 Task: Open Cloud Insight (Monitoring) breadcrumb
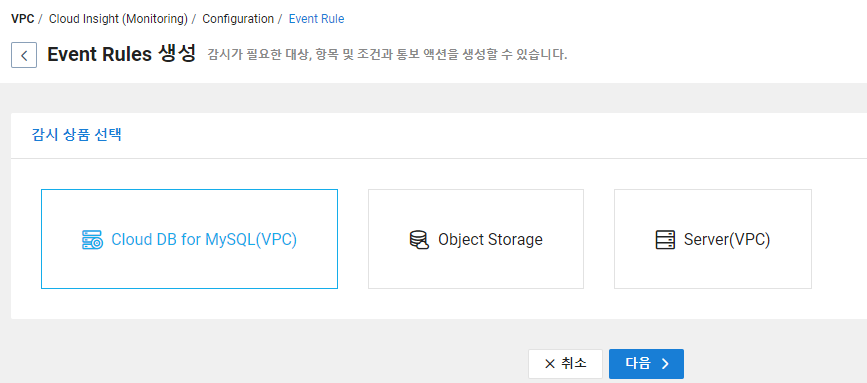point(118,19)
